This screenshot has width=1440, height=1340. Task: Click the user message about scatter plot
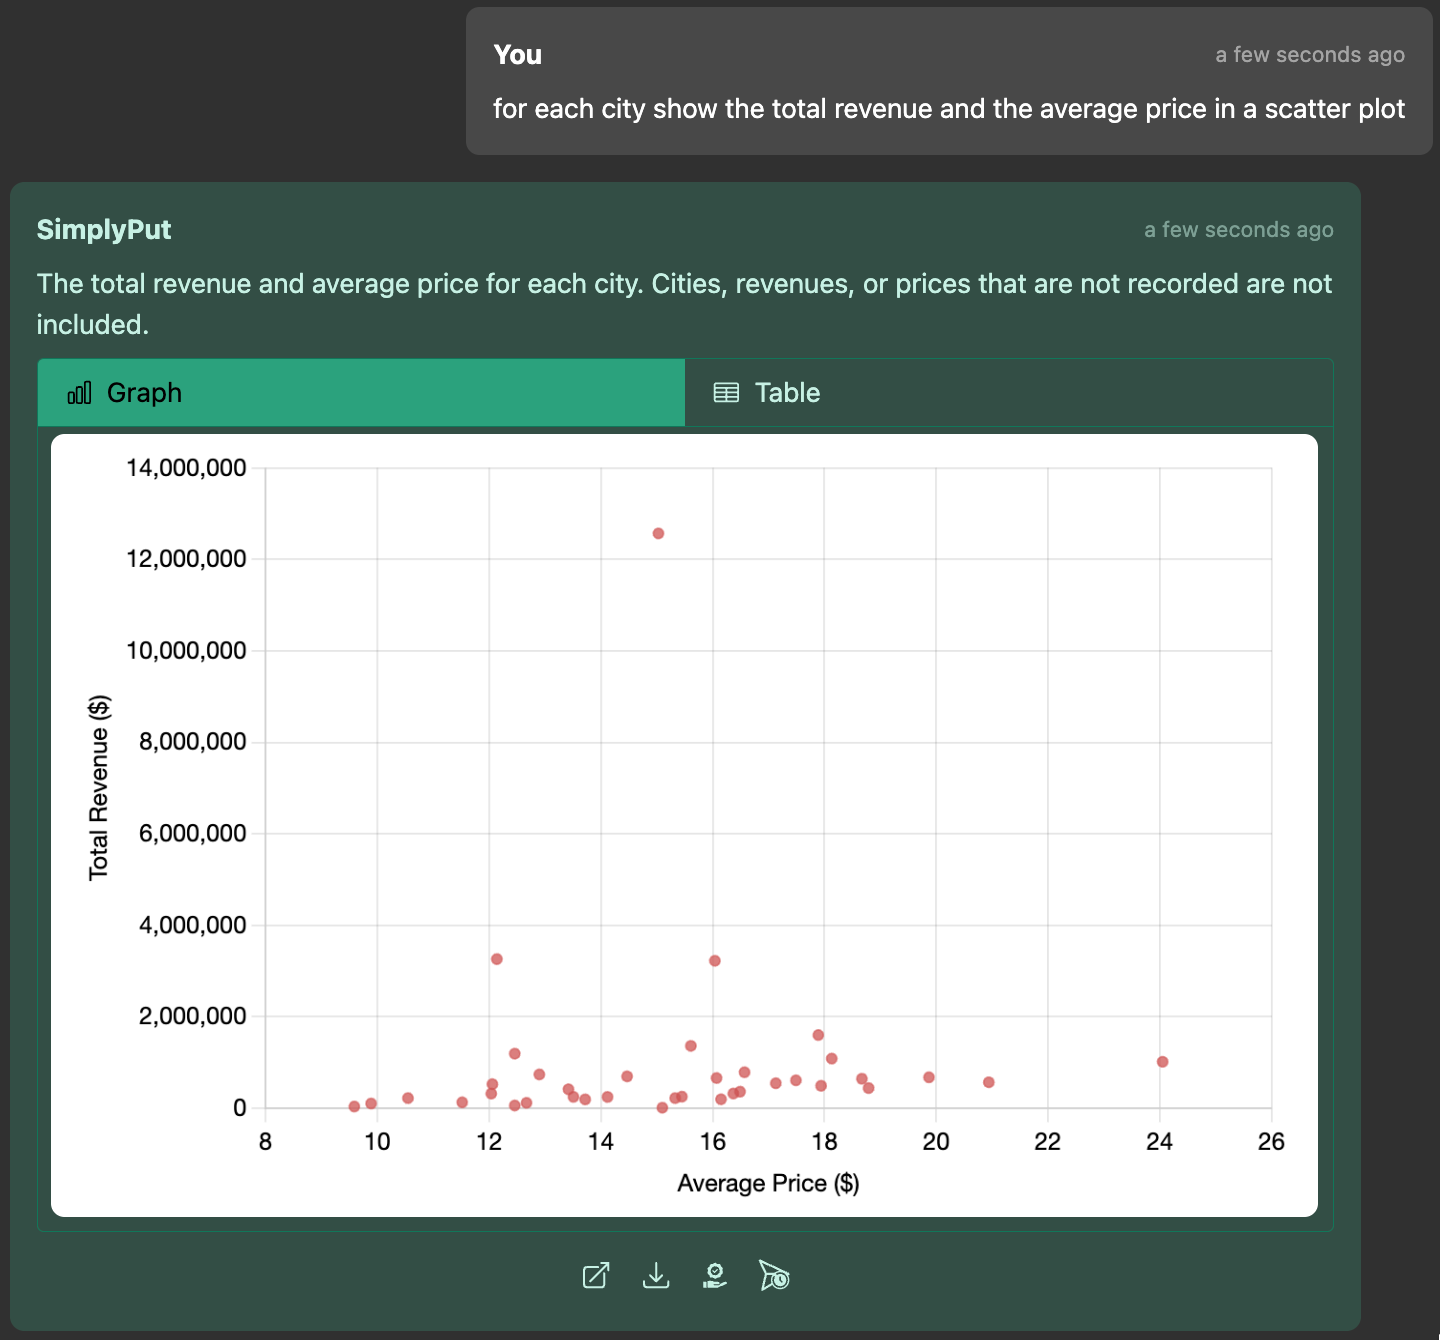click(949, 108)
